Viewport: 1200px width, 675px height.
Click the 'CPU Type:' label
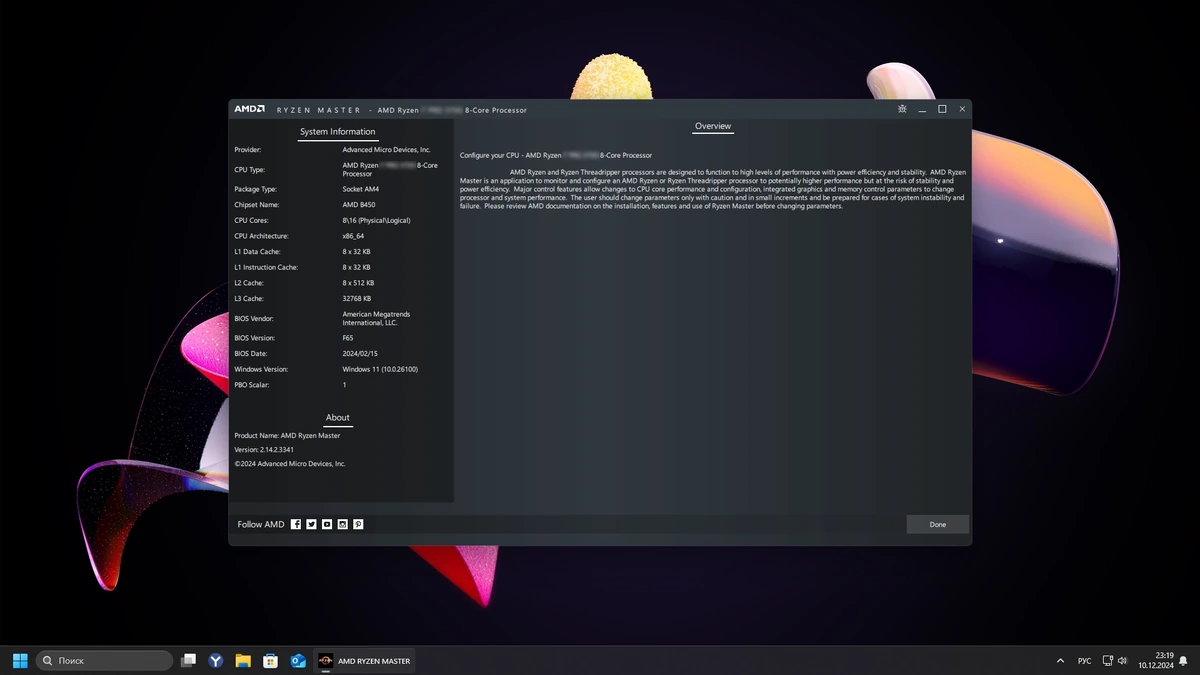(x=249, y=170)
